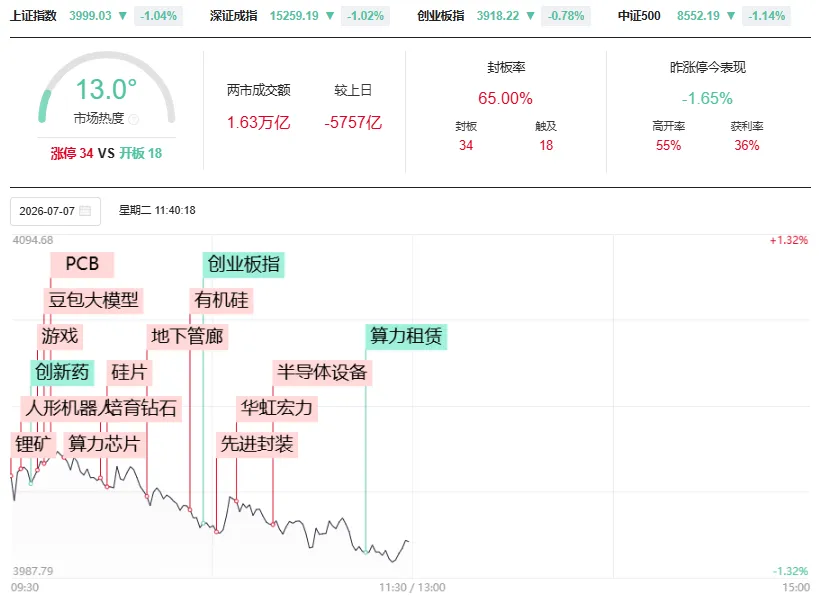
Task: Click the 开板 18 link
Action: 141,154
